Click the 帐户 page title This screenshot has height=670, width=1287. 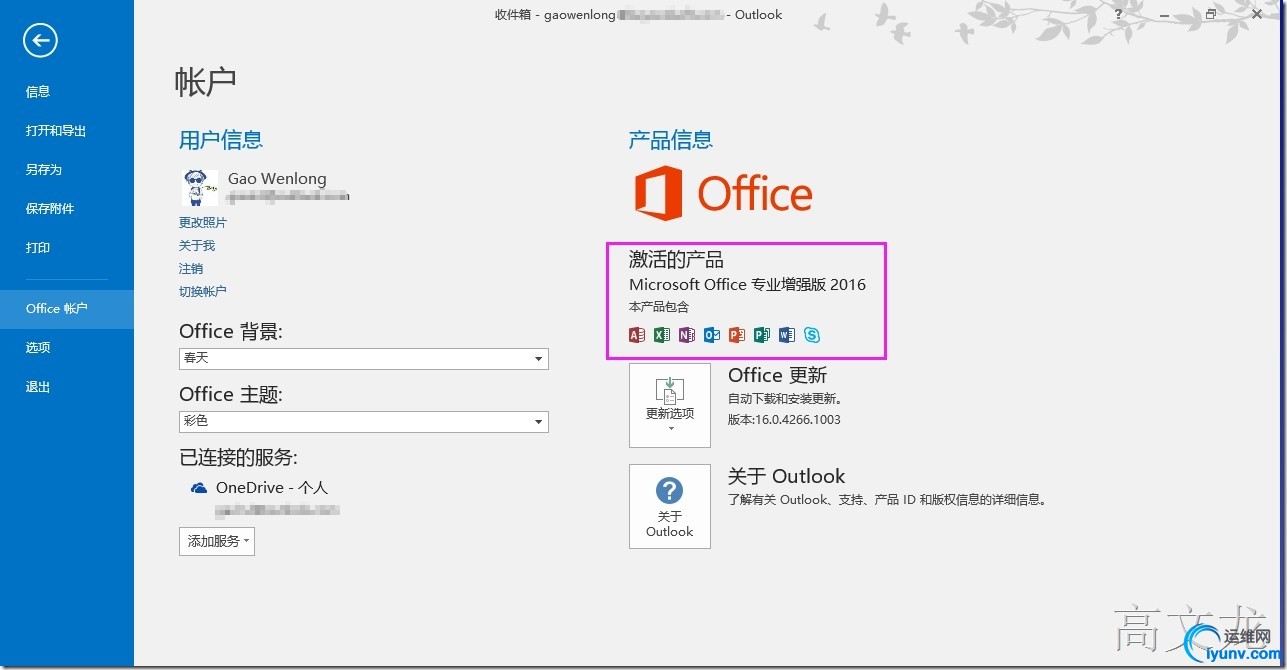pos(206,81)
